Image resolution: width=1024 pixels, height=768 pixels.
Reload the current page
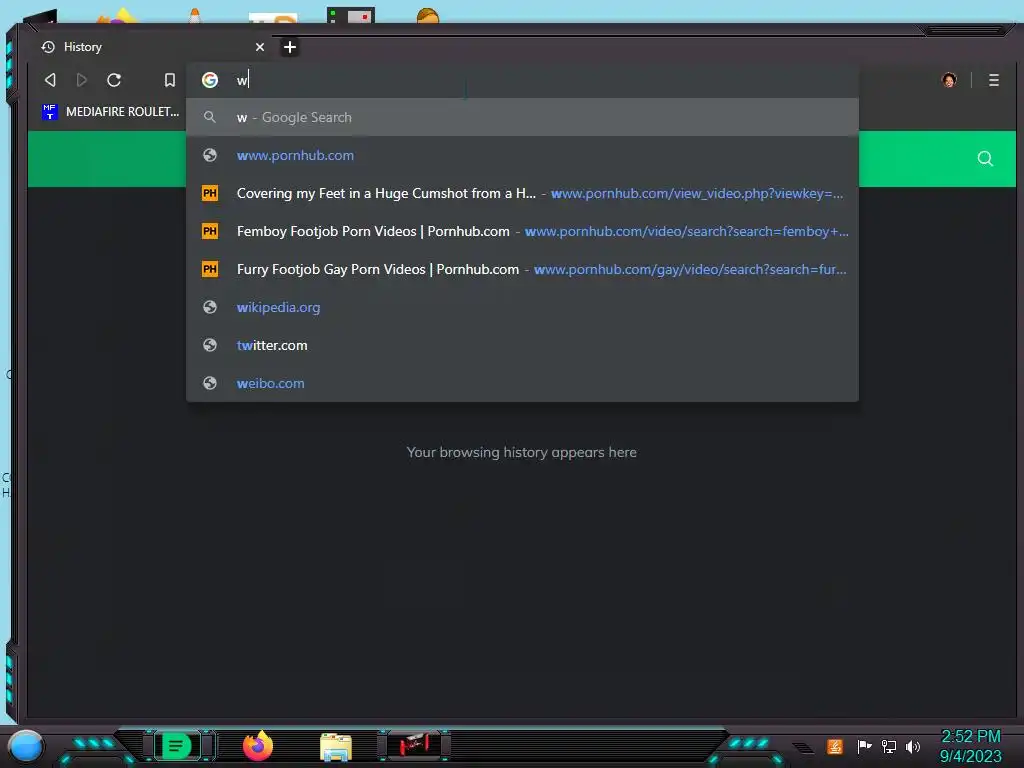point(114,80)
